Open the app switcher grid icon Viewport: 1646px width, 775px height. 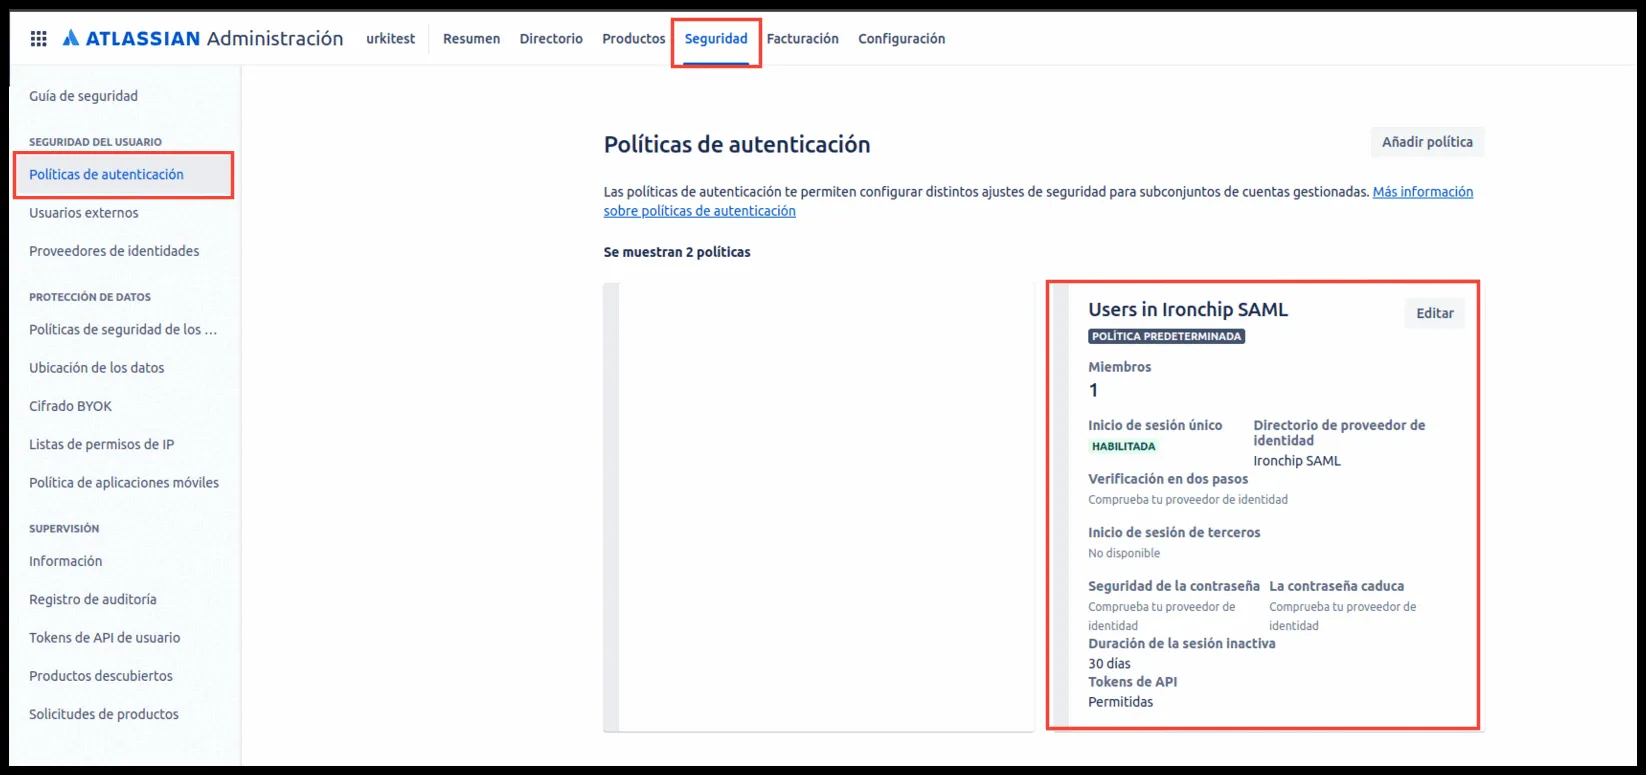[38, 39]
